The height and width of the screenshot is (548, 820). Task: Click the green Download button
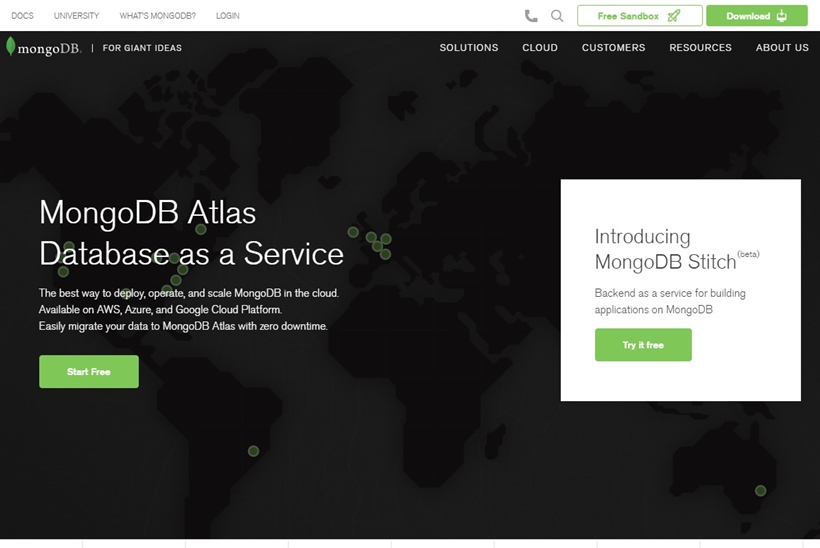(x=757, y=16)
